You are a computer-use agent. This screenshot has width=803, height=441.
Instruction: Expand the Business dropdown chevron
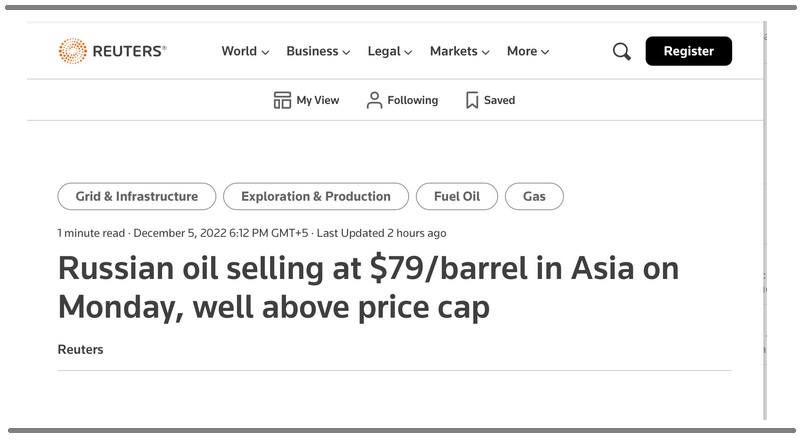[347, 52]
